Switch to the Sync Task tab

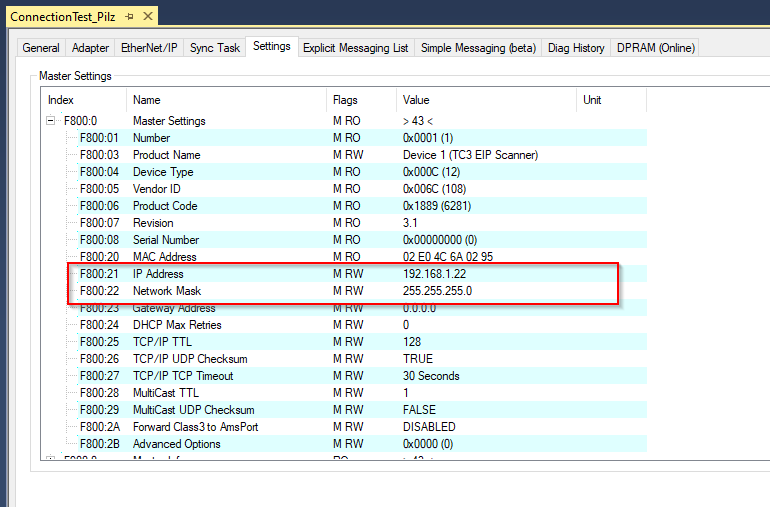215,48
